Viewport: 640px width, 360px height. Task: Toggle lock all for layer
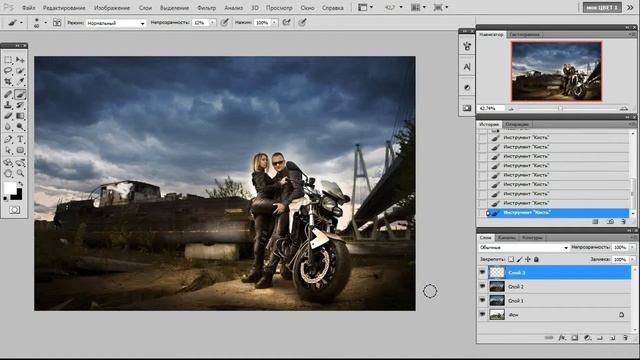pyautogui.click(x=536, y=259)
